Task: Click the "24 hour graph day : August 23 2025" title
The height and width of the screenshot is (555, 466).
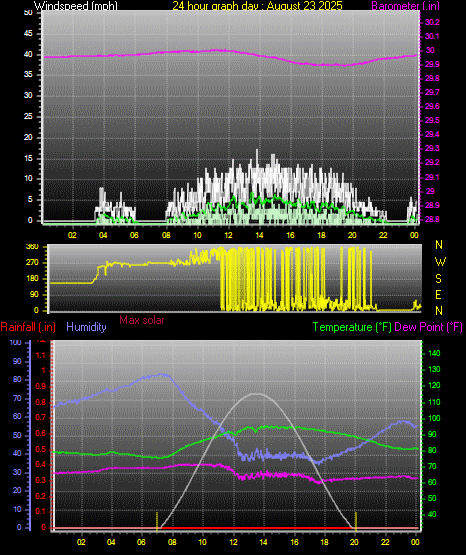Action: 257,6
